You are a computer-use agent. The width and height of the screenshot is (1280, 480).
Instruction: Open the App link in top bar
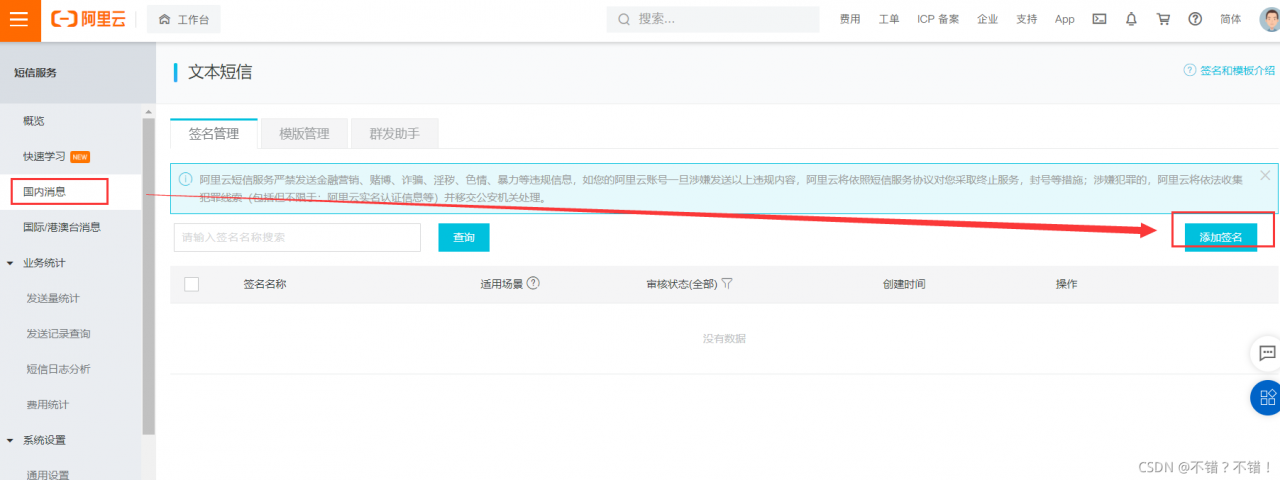pyautogui.click(x=1064, y=19)
